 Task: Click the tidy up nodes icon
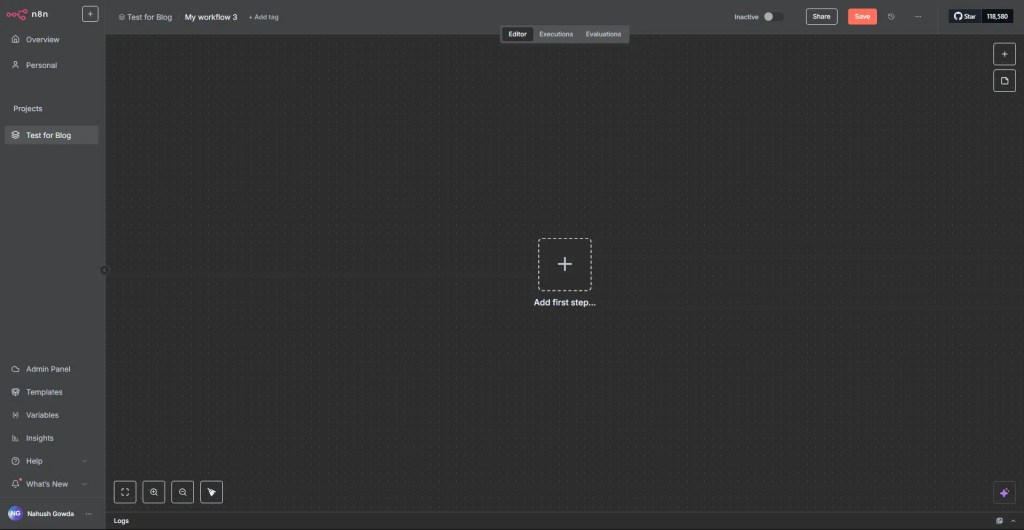point(211,492)
